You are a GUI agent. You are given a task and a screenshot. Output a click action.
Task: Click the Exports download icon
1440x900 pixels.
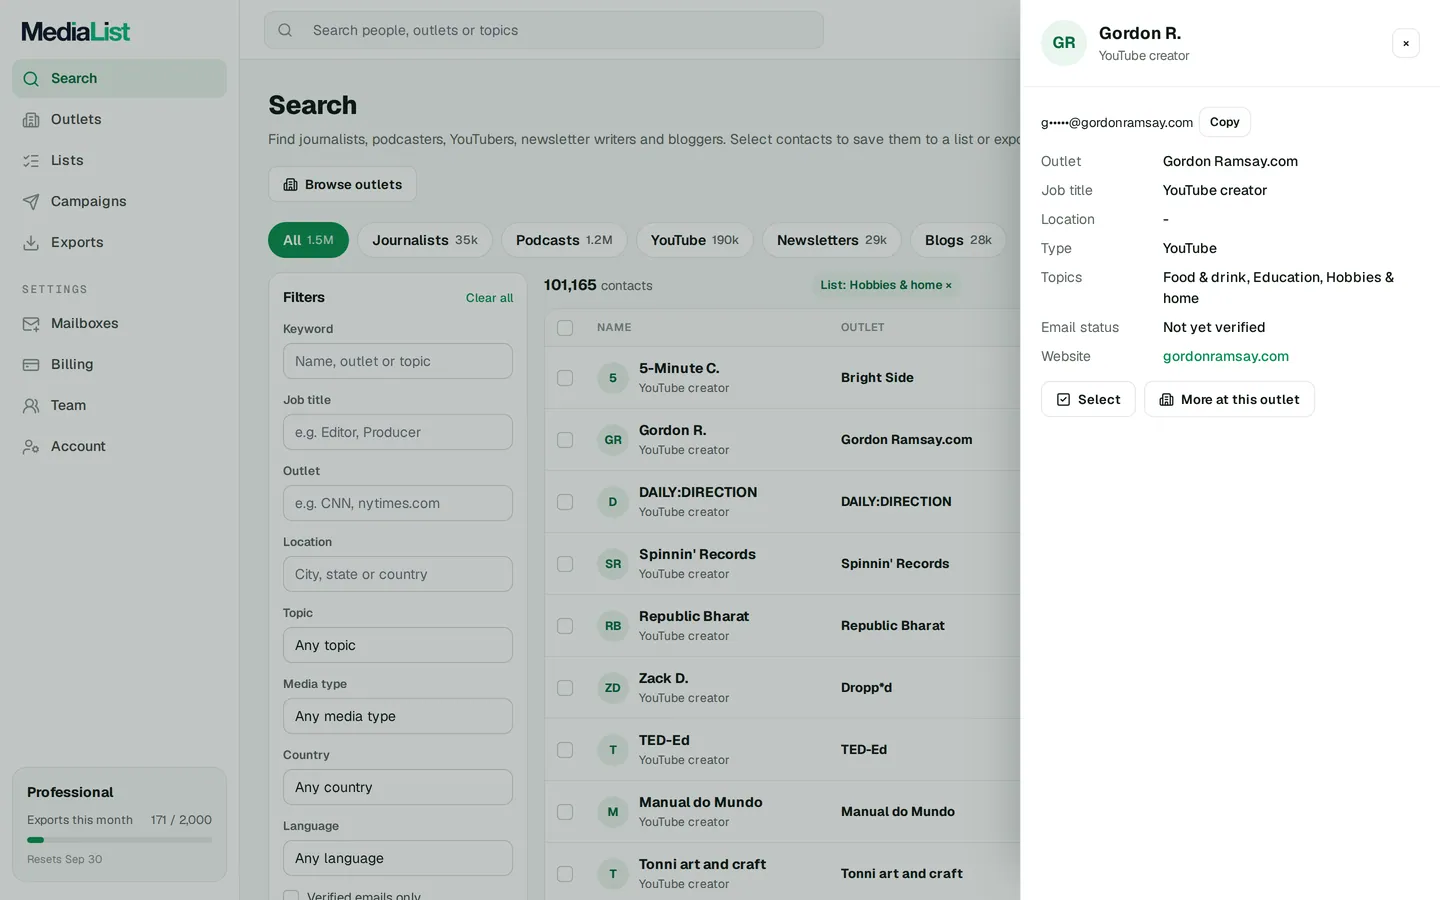tap(31, 243)
